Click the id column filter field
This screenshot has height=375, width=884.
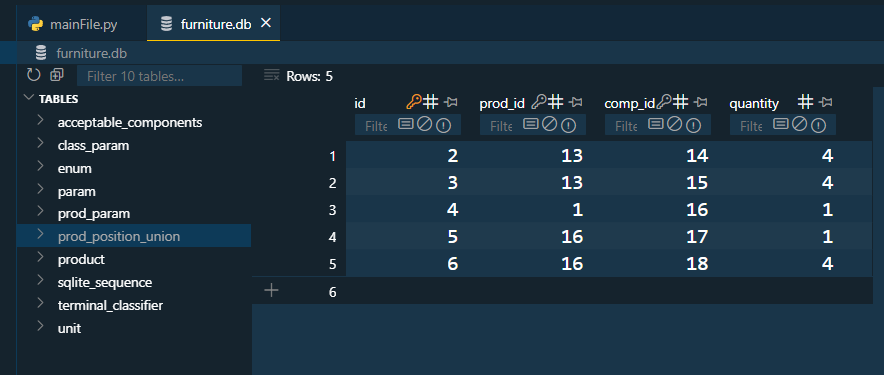(x=376, y=126)
